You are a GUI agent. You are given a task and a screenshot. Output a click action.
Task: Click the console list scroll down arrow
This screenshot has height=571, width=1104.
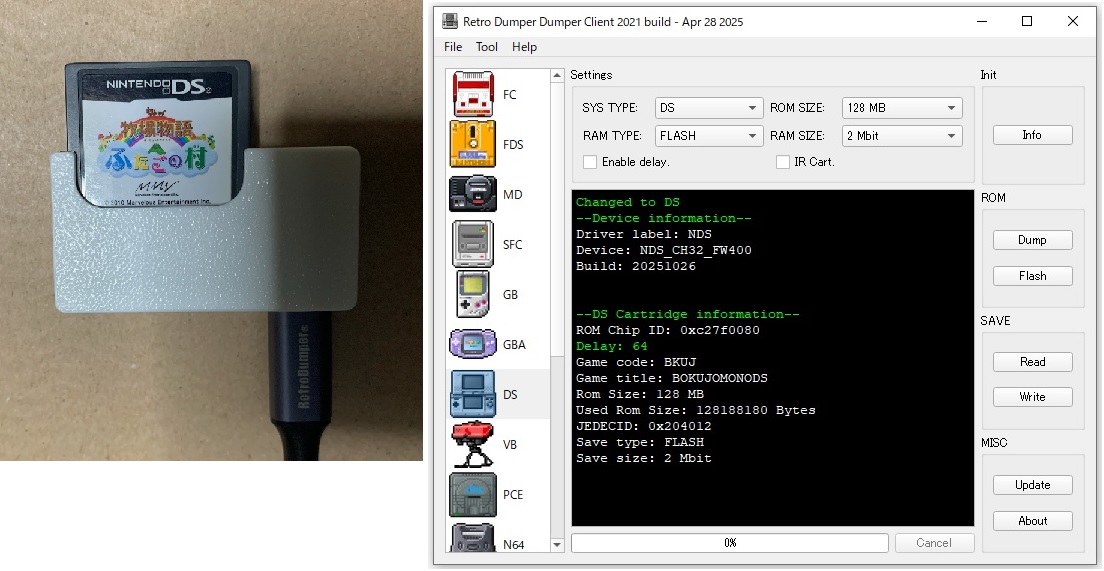[x=558, y=544]
